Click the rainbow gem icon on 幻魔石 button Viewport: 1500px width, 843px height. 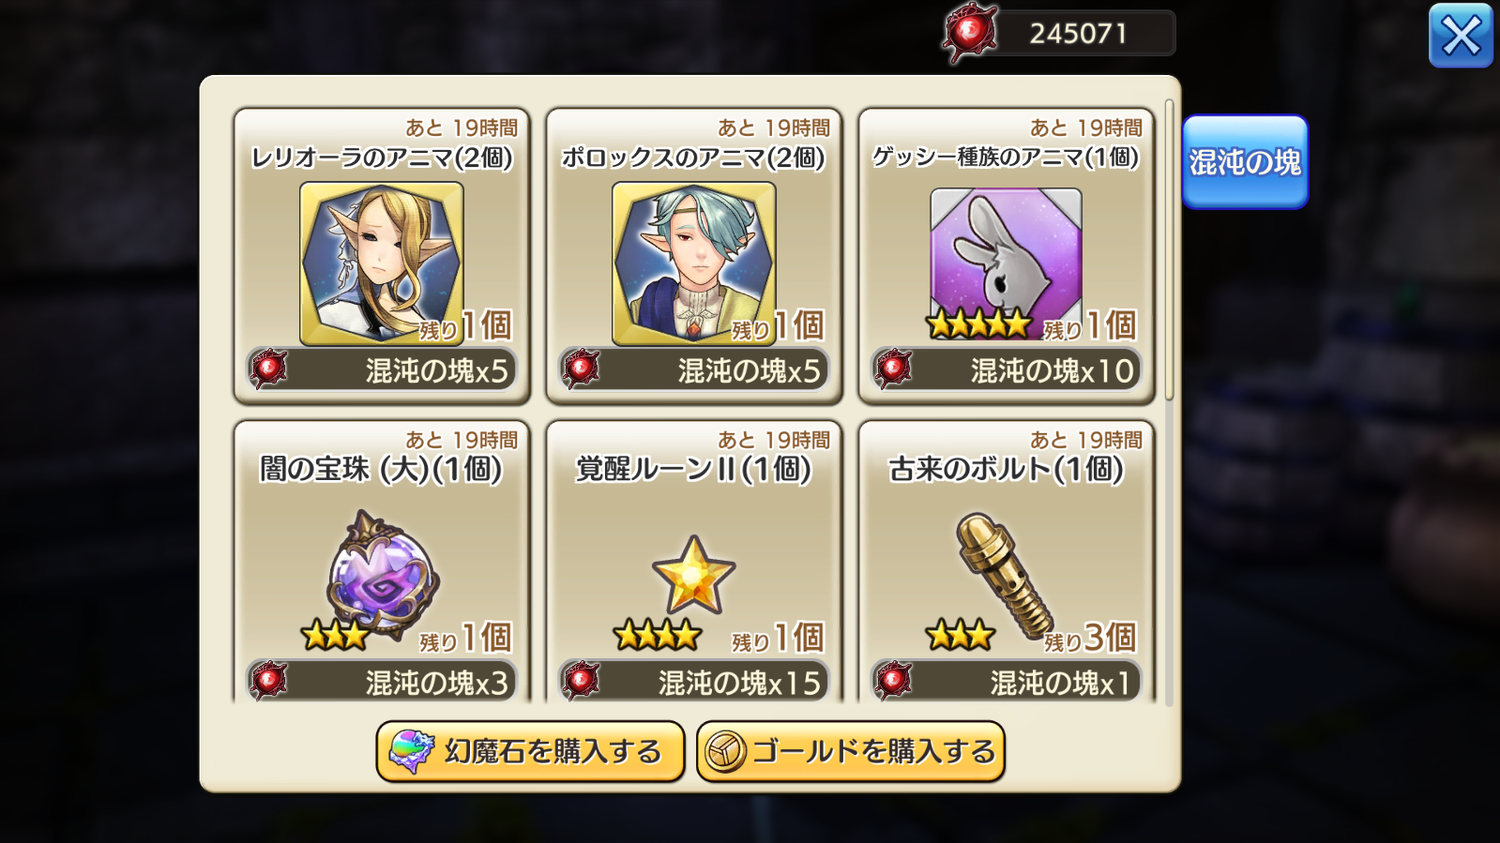pyautogui.click(x=411, y=751)
